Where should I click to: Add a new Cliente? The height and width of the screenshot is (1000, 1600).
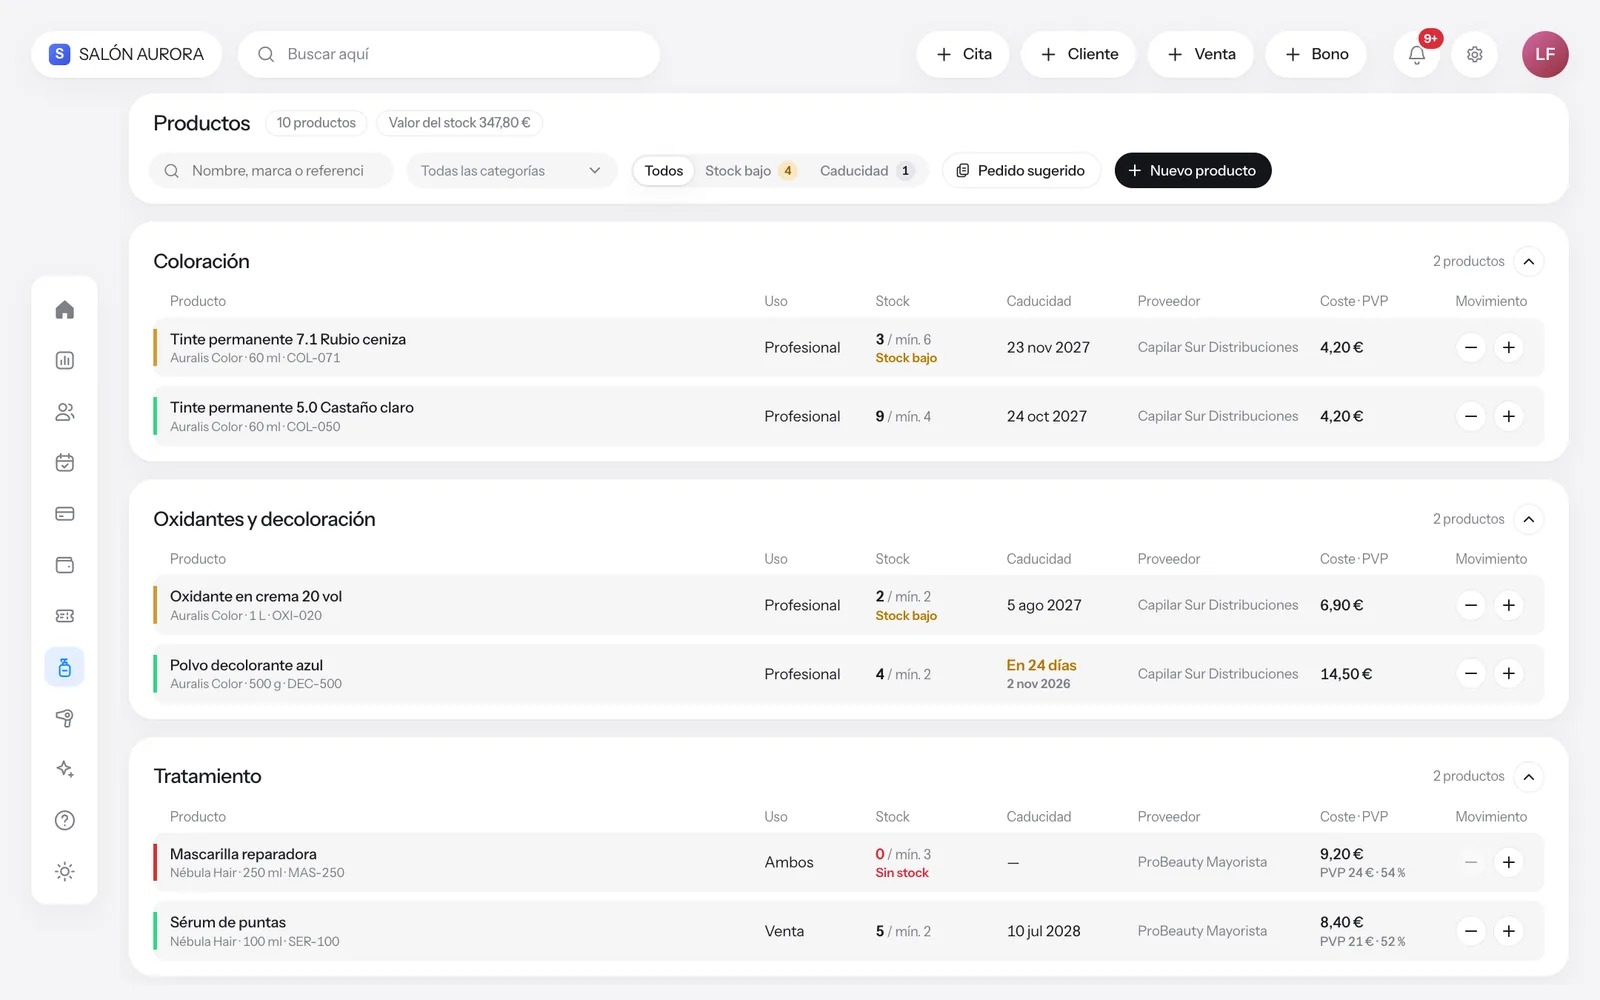[1078, 54]
